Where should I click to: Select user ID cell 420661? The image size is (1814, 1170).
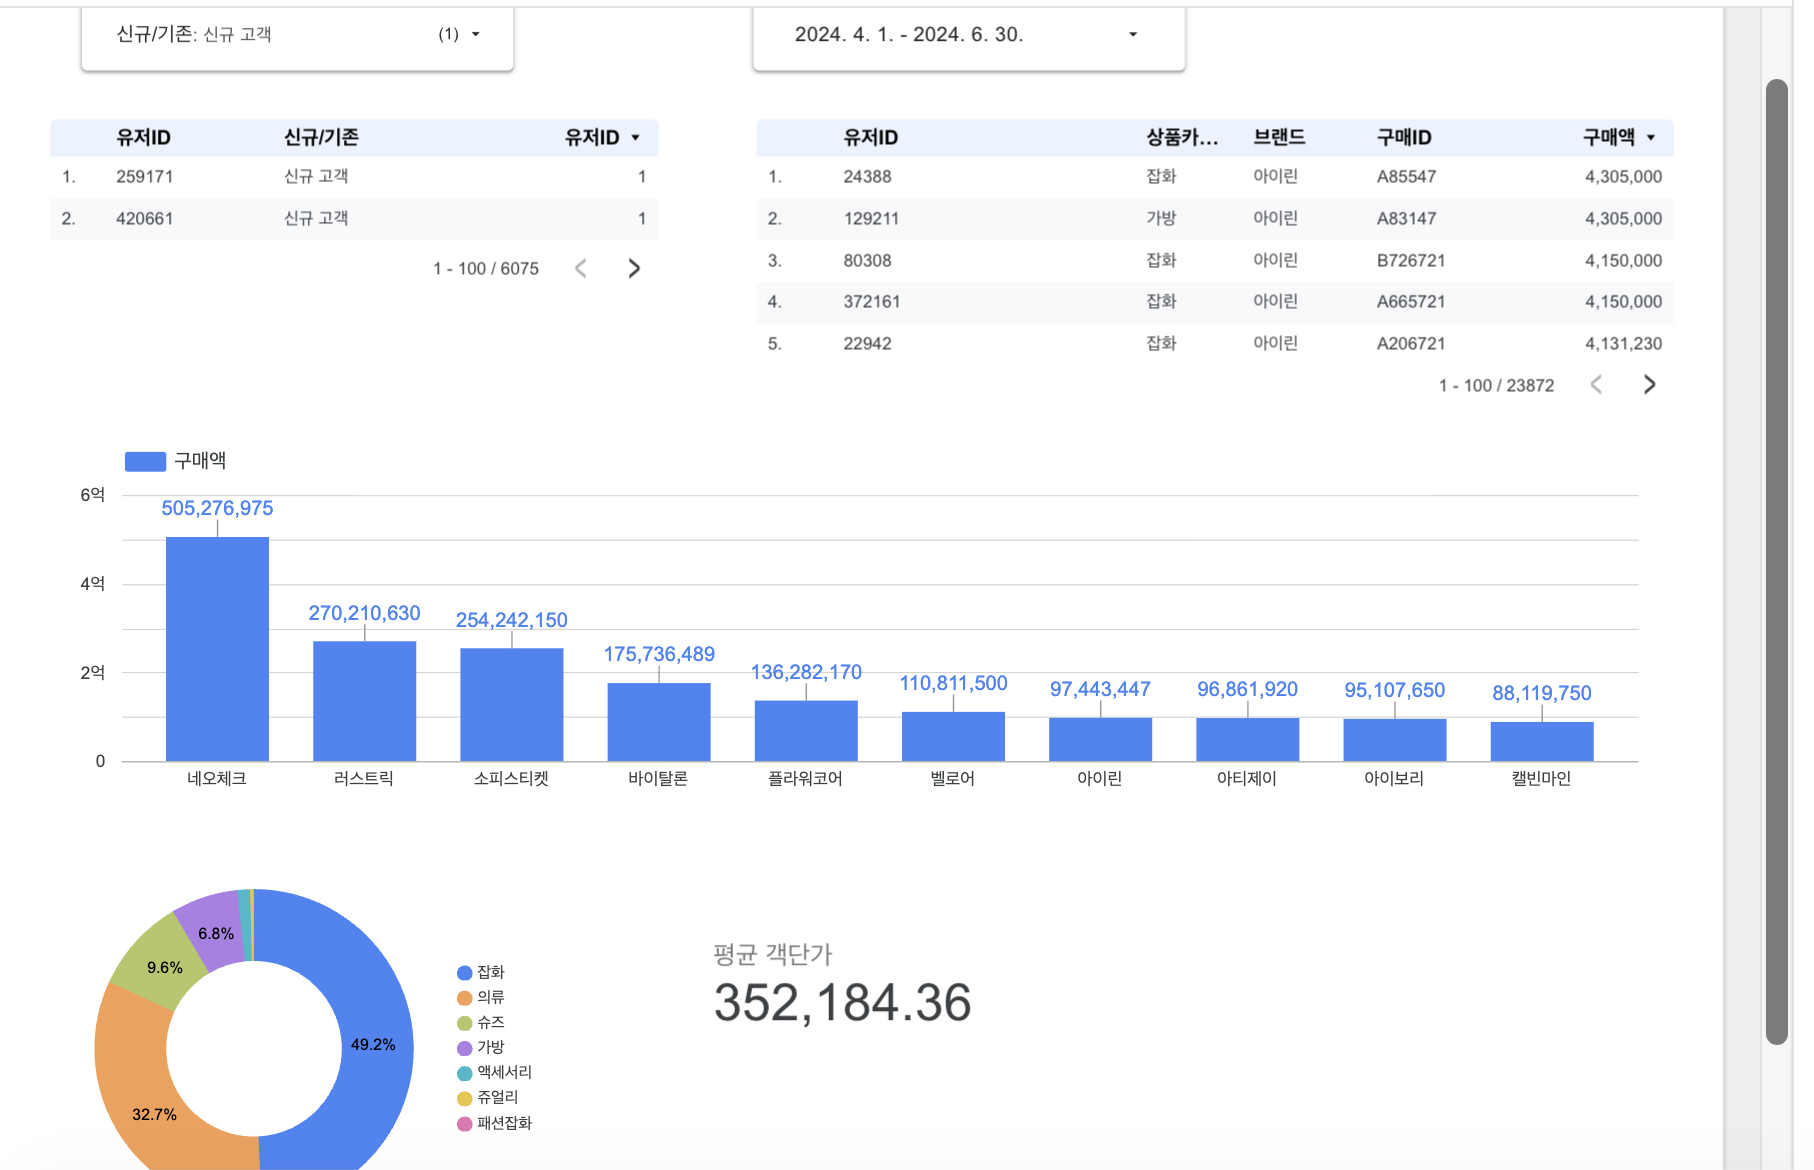click(145, 219)
